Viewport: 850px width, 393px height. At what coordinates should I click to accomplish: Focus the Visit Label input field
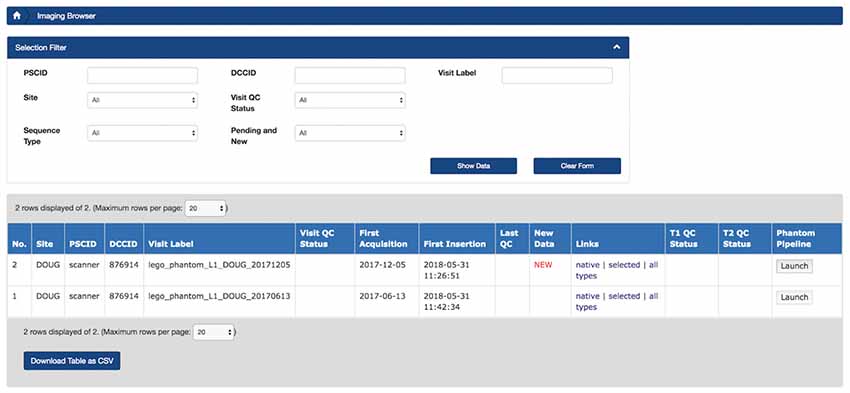point(557,75)
